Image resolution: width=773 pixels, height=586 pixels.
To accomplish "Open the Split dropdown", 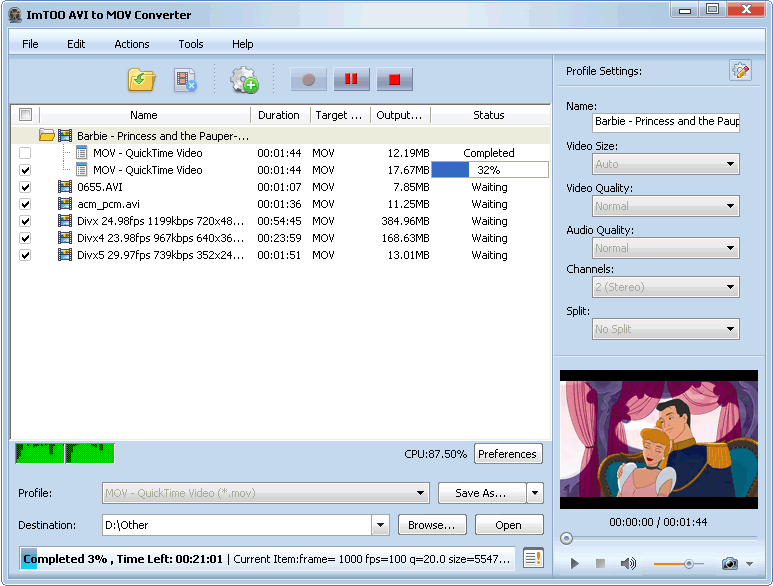I will coord(666,329).
